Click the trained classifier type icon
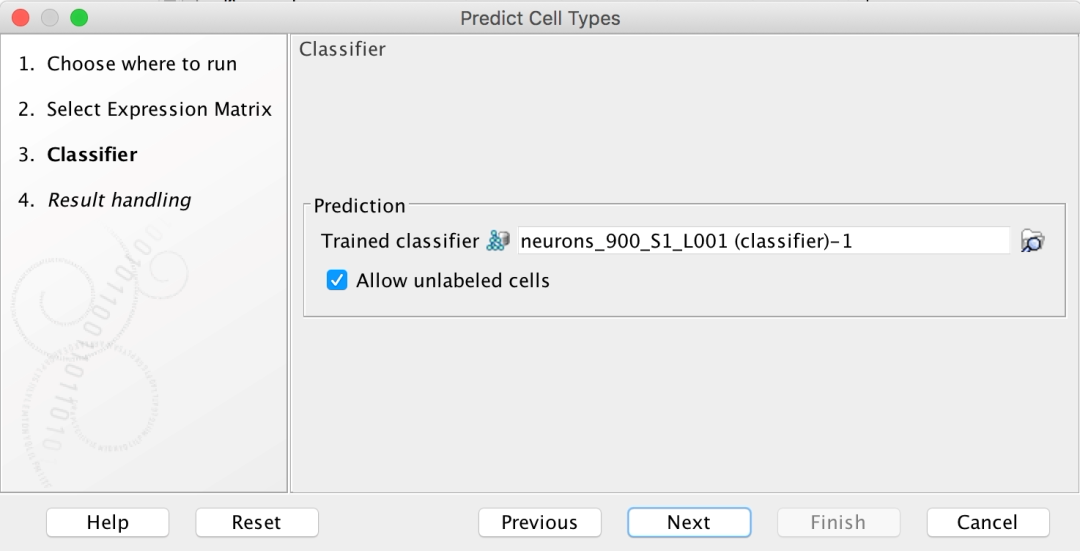The height and width of the screenshot is (551, 1080). click(498, 240)
